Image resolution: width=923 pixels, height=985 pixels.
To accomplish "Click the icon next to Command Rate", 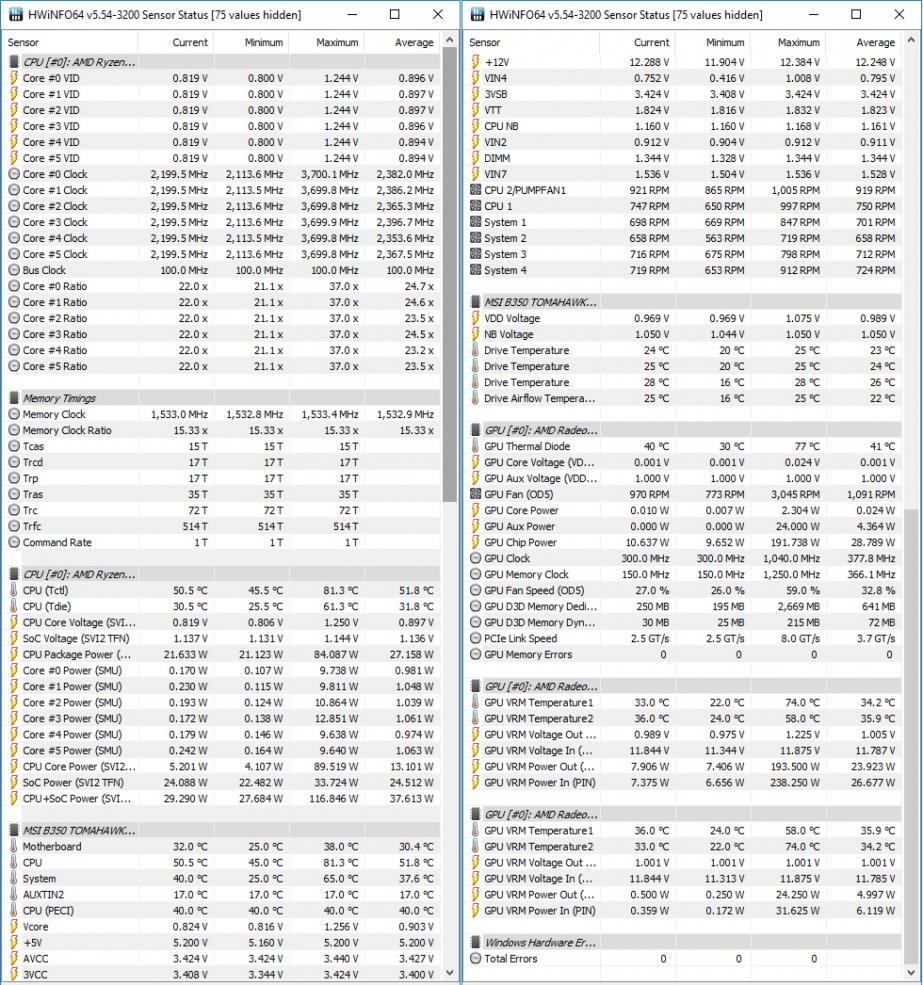I will [x=14, y=542].
